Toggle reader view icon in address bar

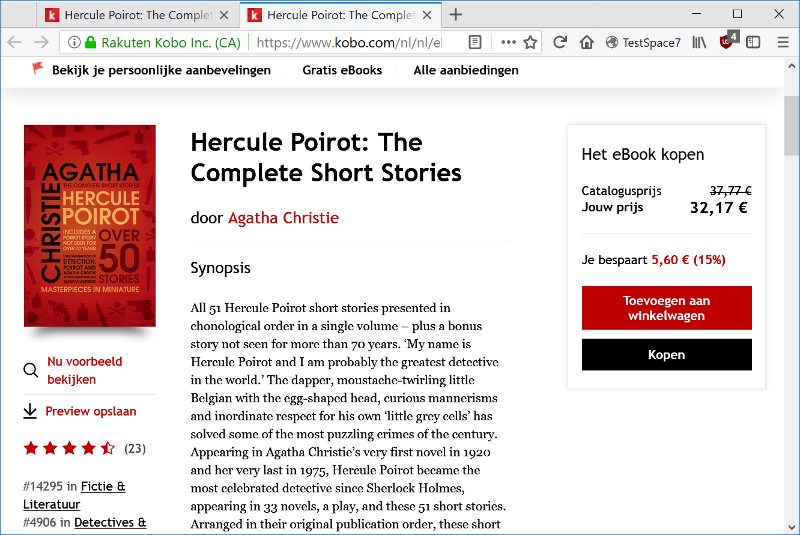[475, 42]
